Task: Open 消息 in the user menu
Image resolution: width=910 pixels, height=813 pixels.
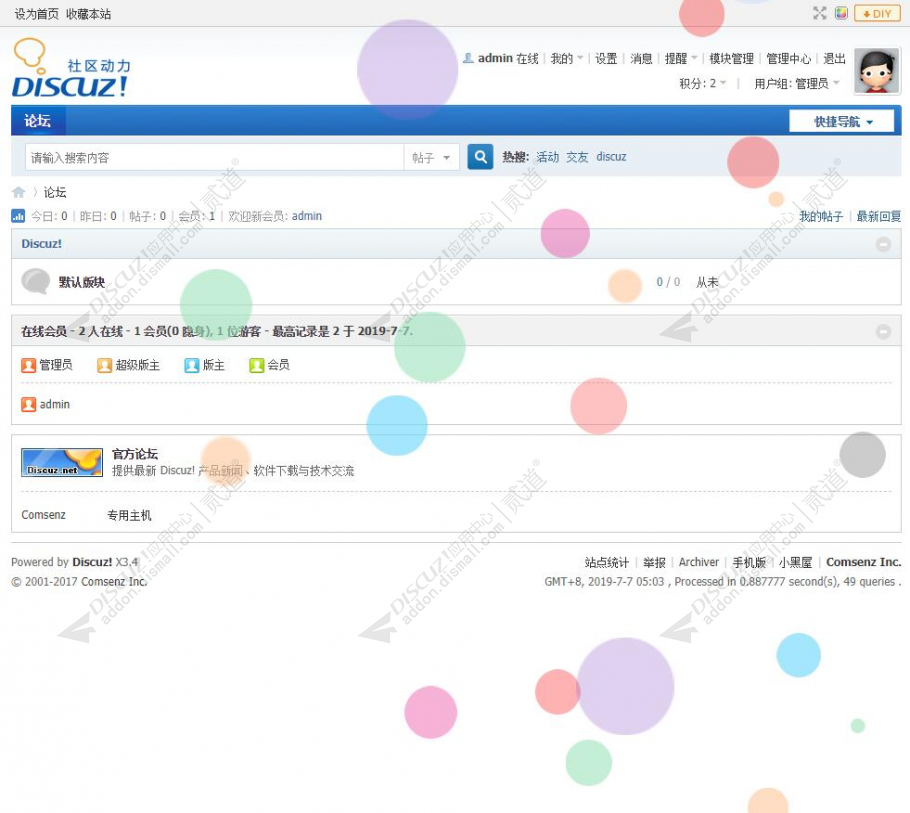Action: pyautogui.click(x=641, y=59)
